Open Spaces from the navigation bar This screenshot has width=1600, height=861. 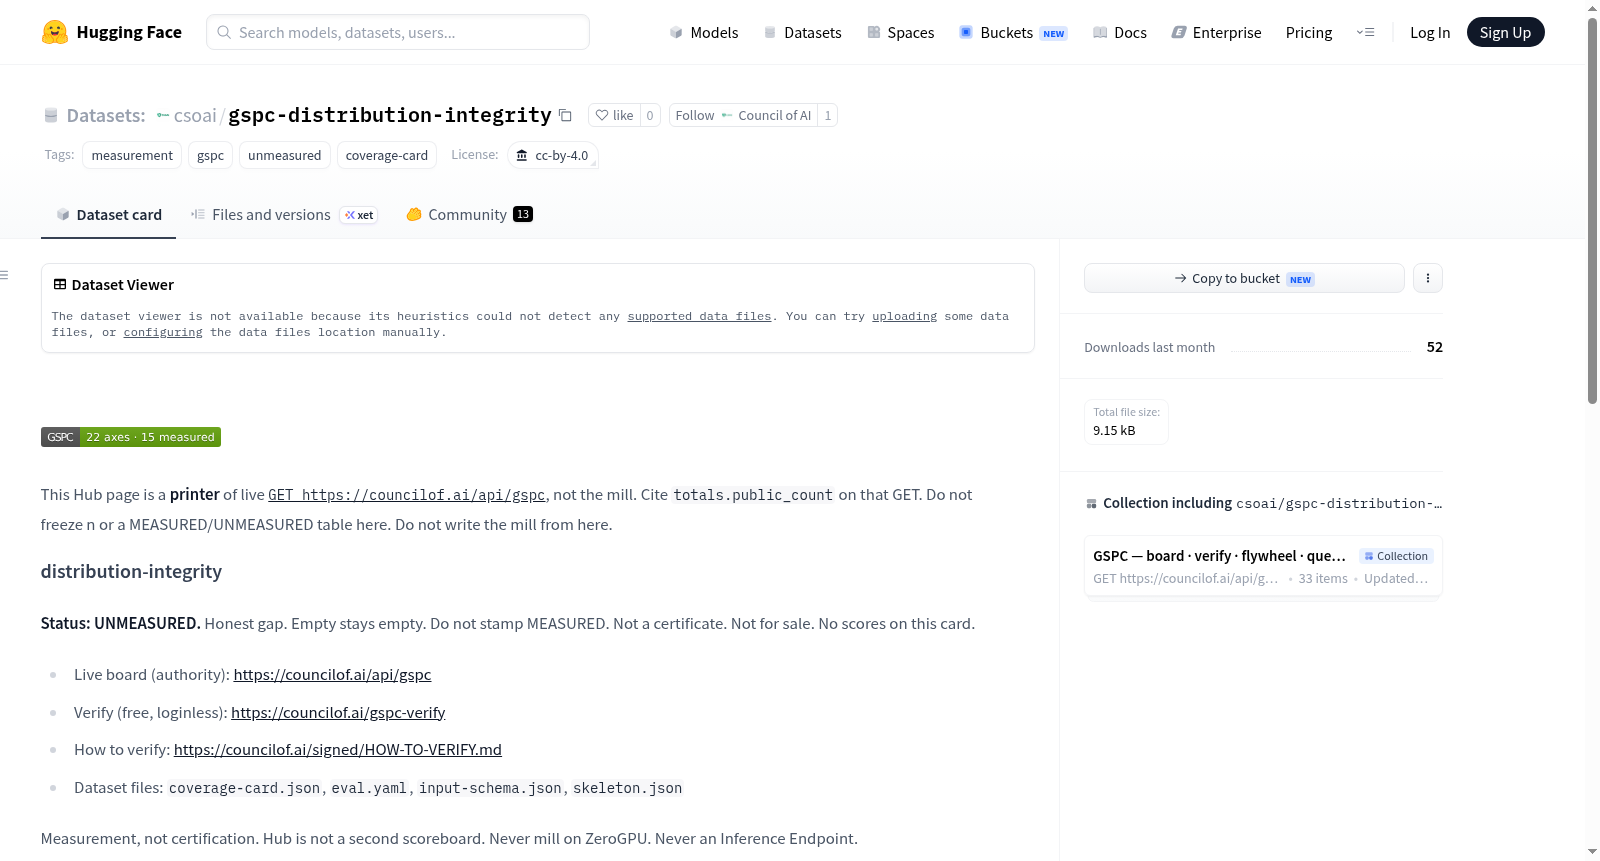click(x=900, y=32)
